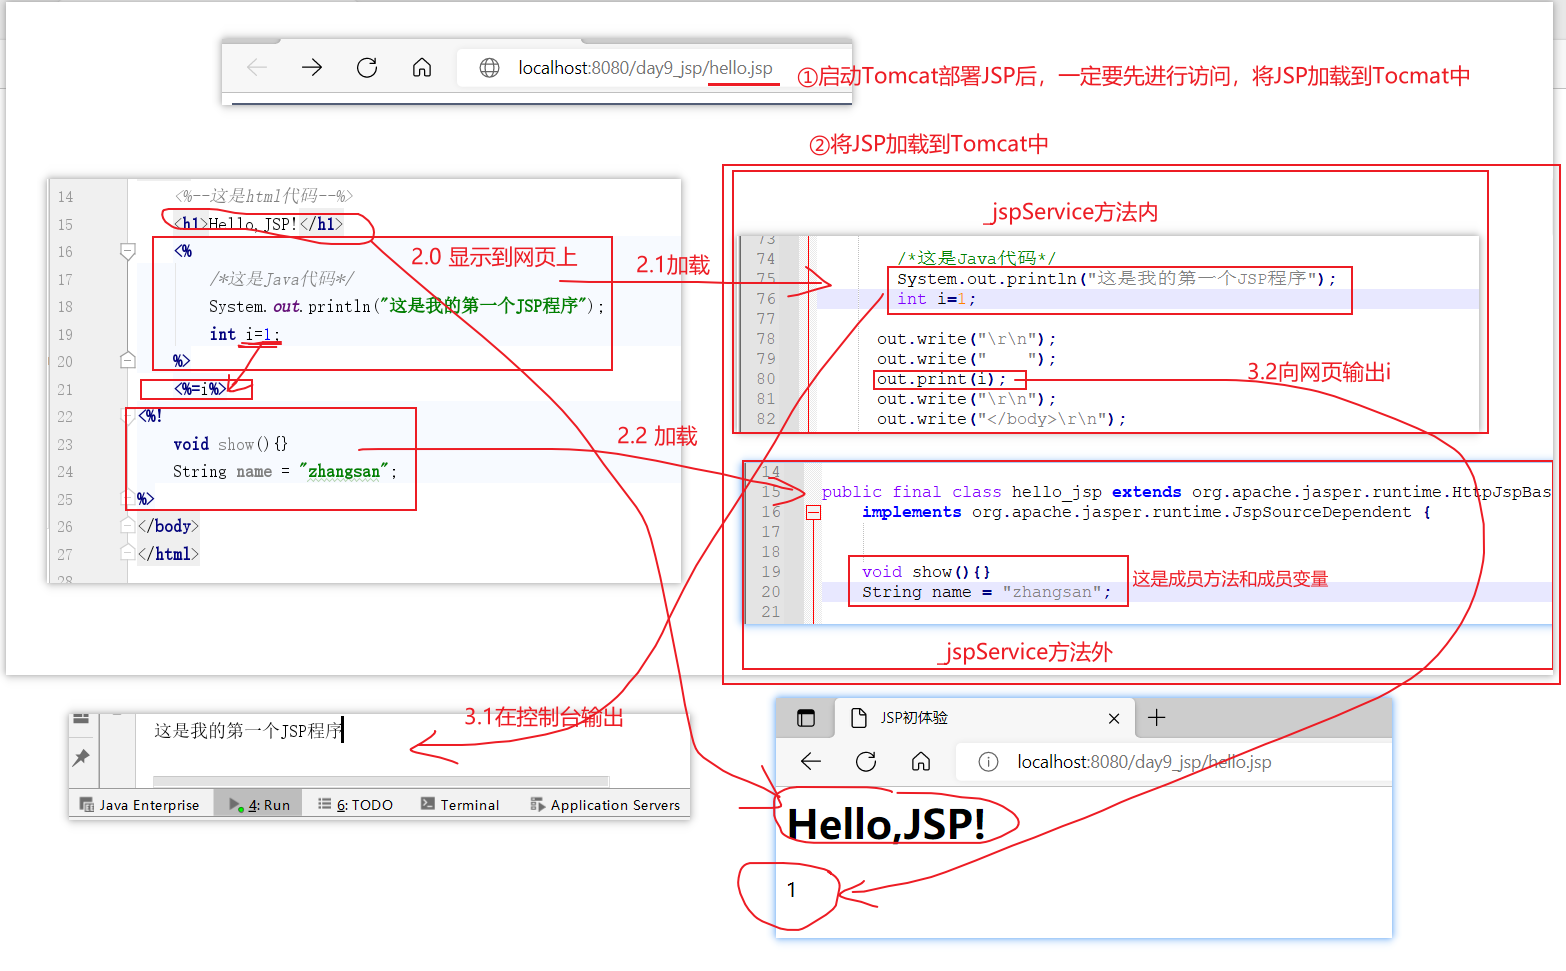
Task: Reload the page in top browser bar
Action: click(367, 67)
